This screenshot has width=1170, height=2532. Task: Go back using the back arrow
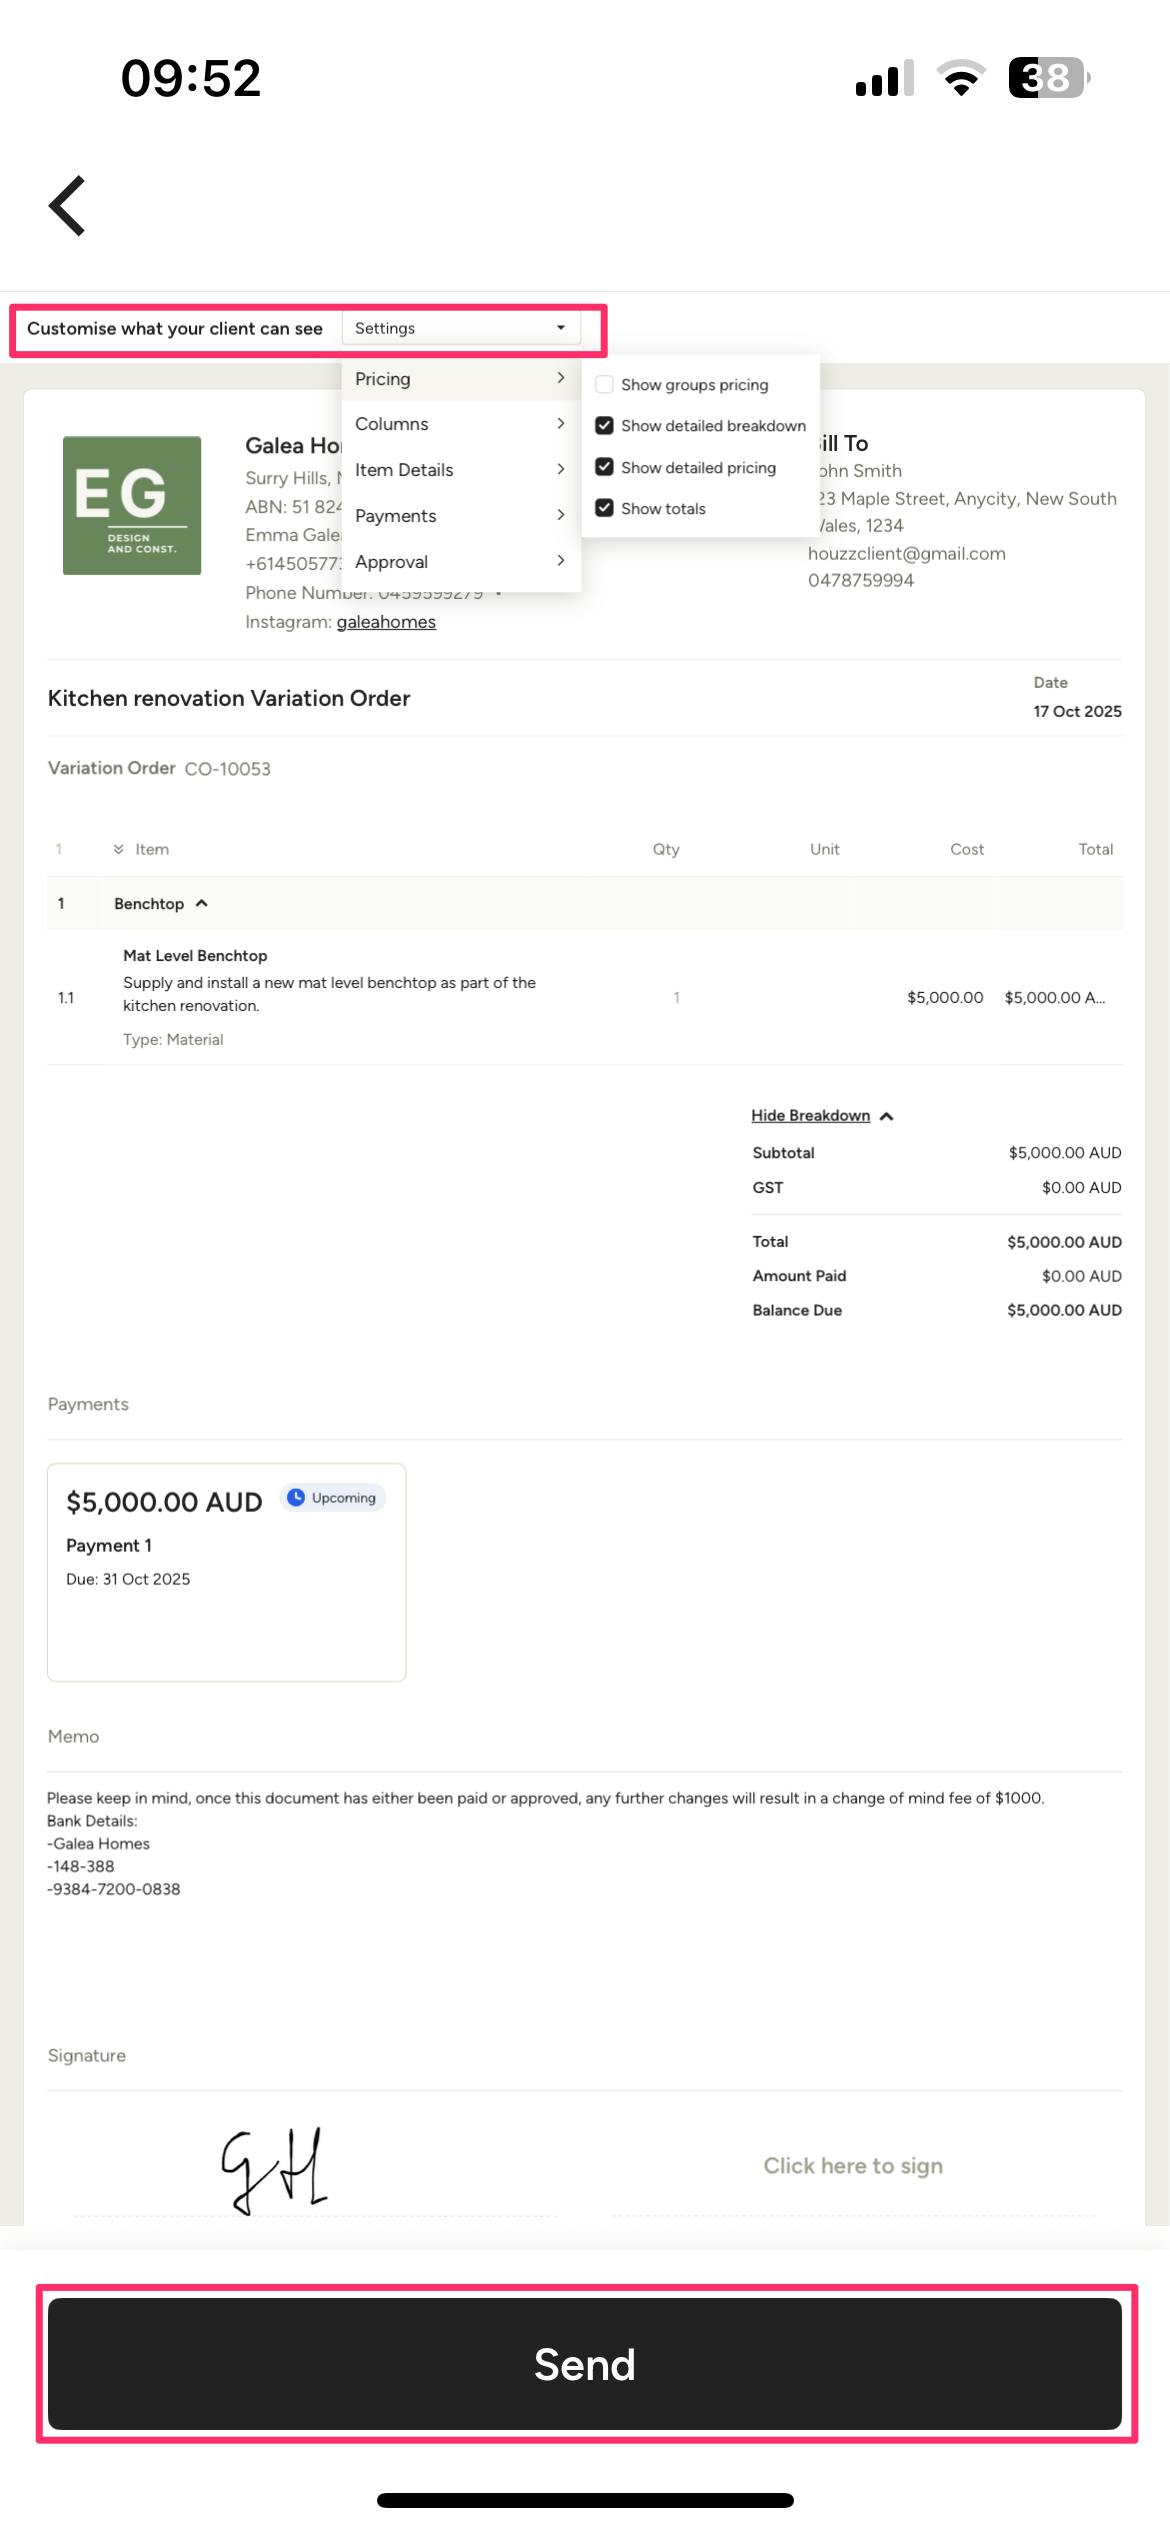click(x=67, y=206)
